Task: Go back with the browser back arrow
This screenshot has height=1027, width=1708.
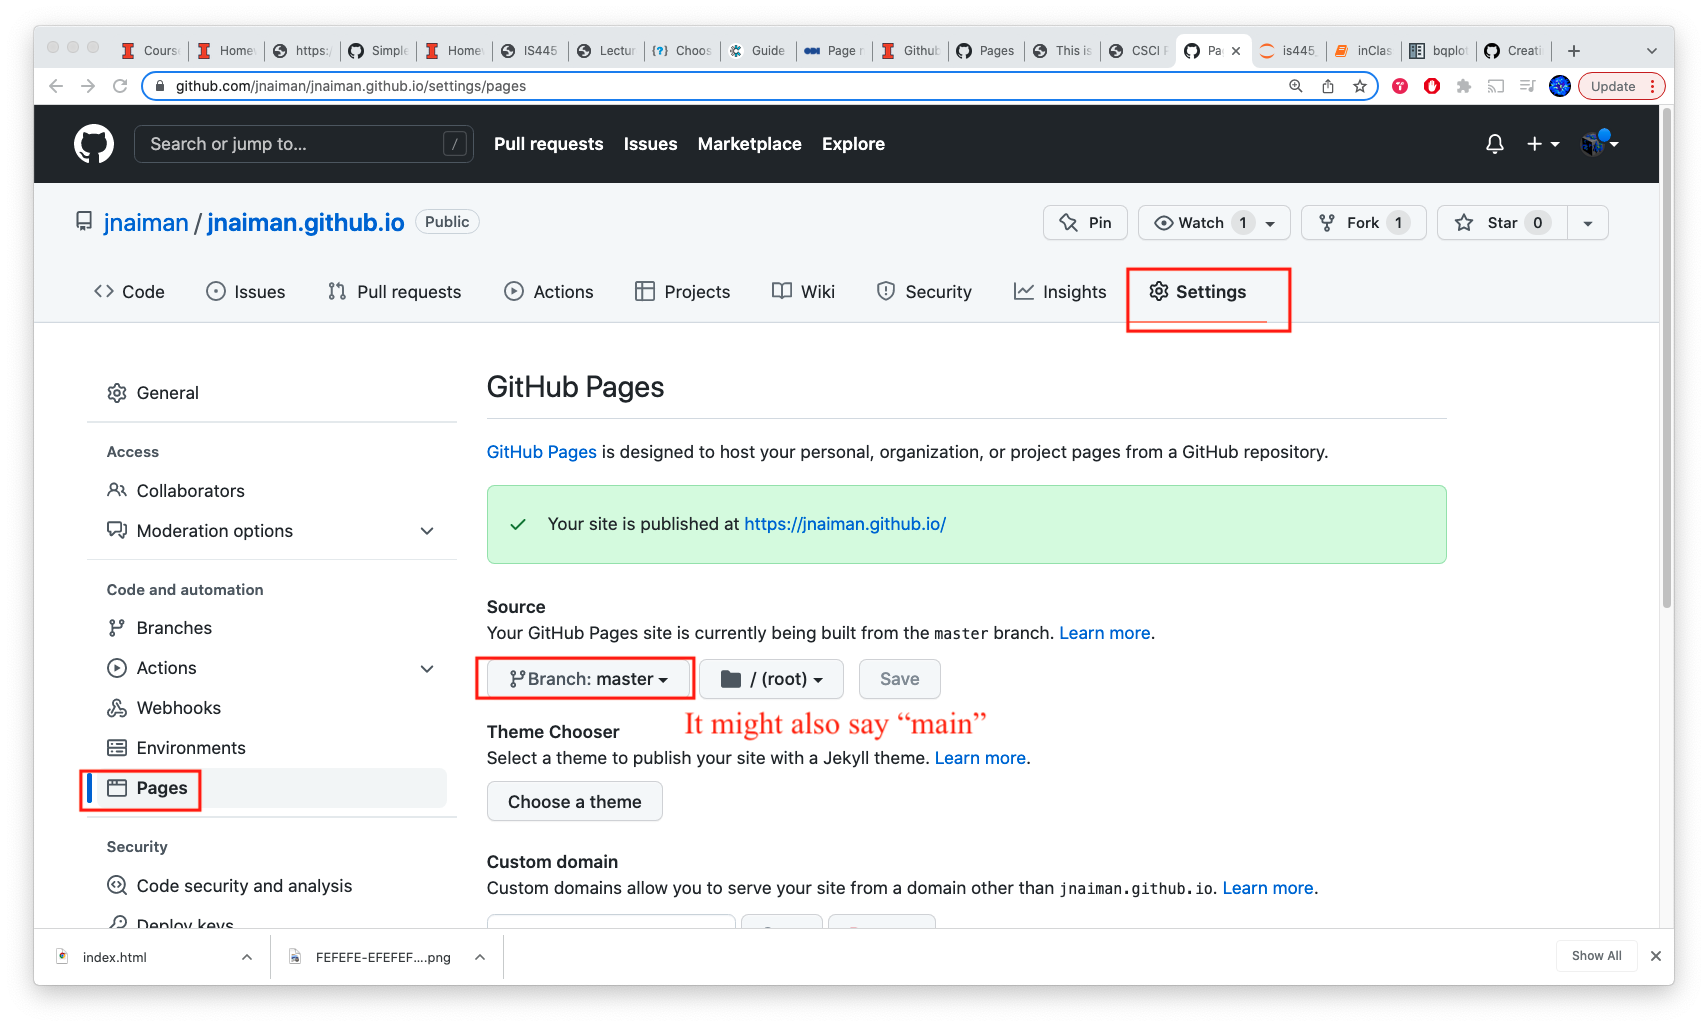Action: (56, 86)
